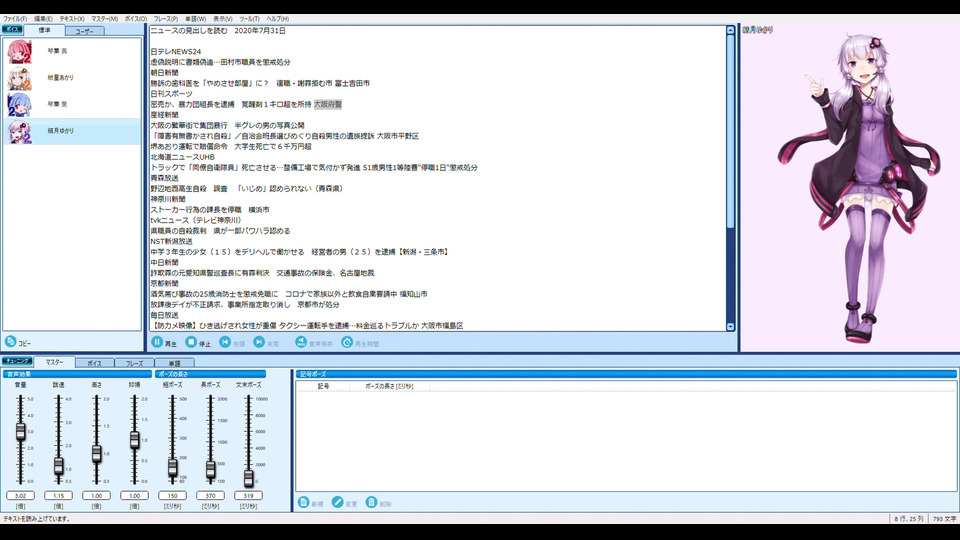Image resolution: width=960 pixels, height=540 pixels.
Task: Jump to start with the 先頭 icon
Action: pos(225,342)
